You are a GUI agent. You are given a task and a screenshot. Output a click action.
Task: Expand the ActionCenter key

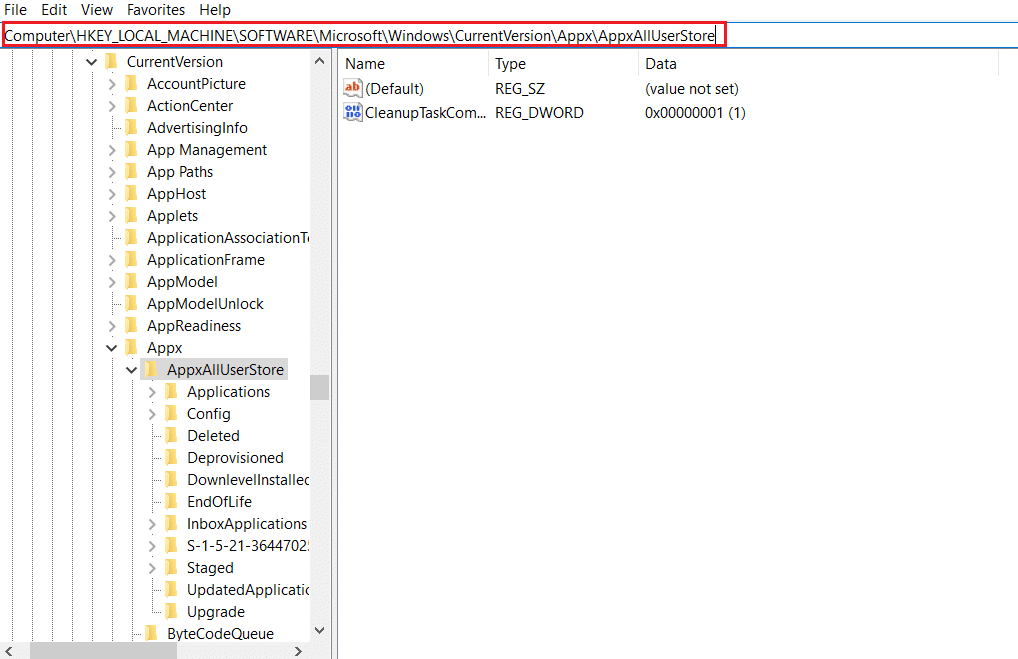click(112, 106)
